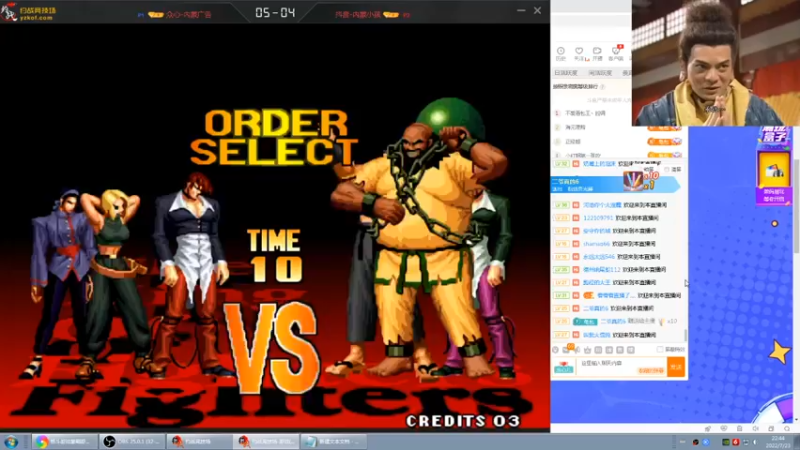This screenshot has height=450, width=800.
Task: Click player two's name right of score
Action: pyautogui.click(x=358, y=14)
